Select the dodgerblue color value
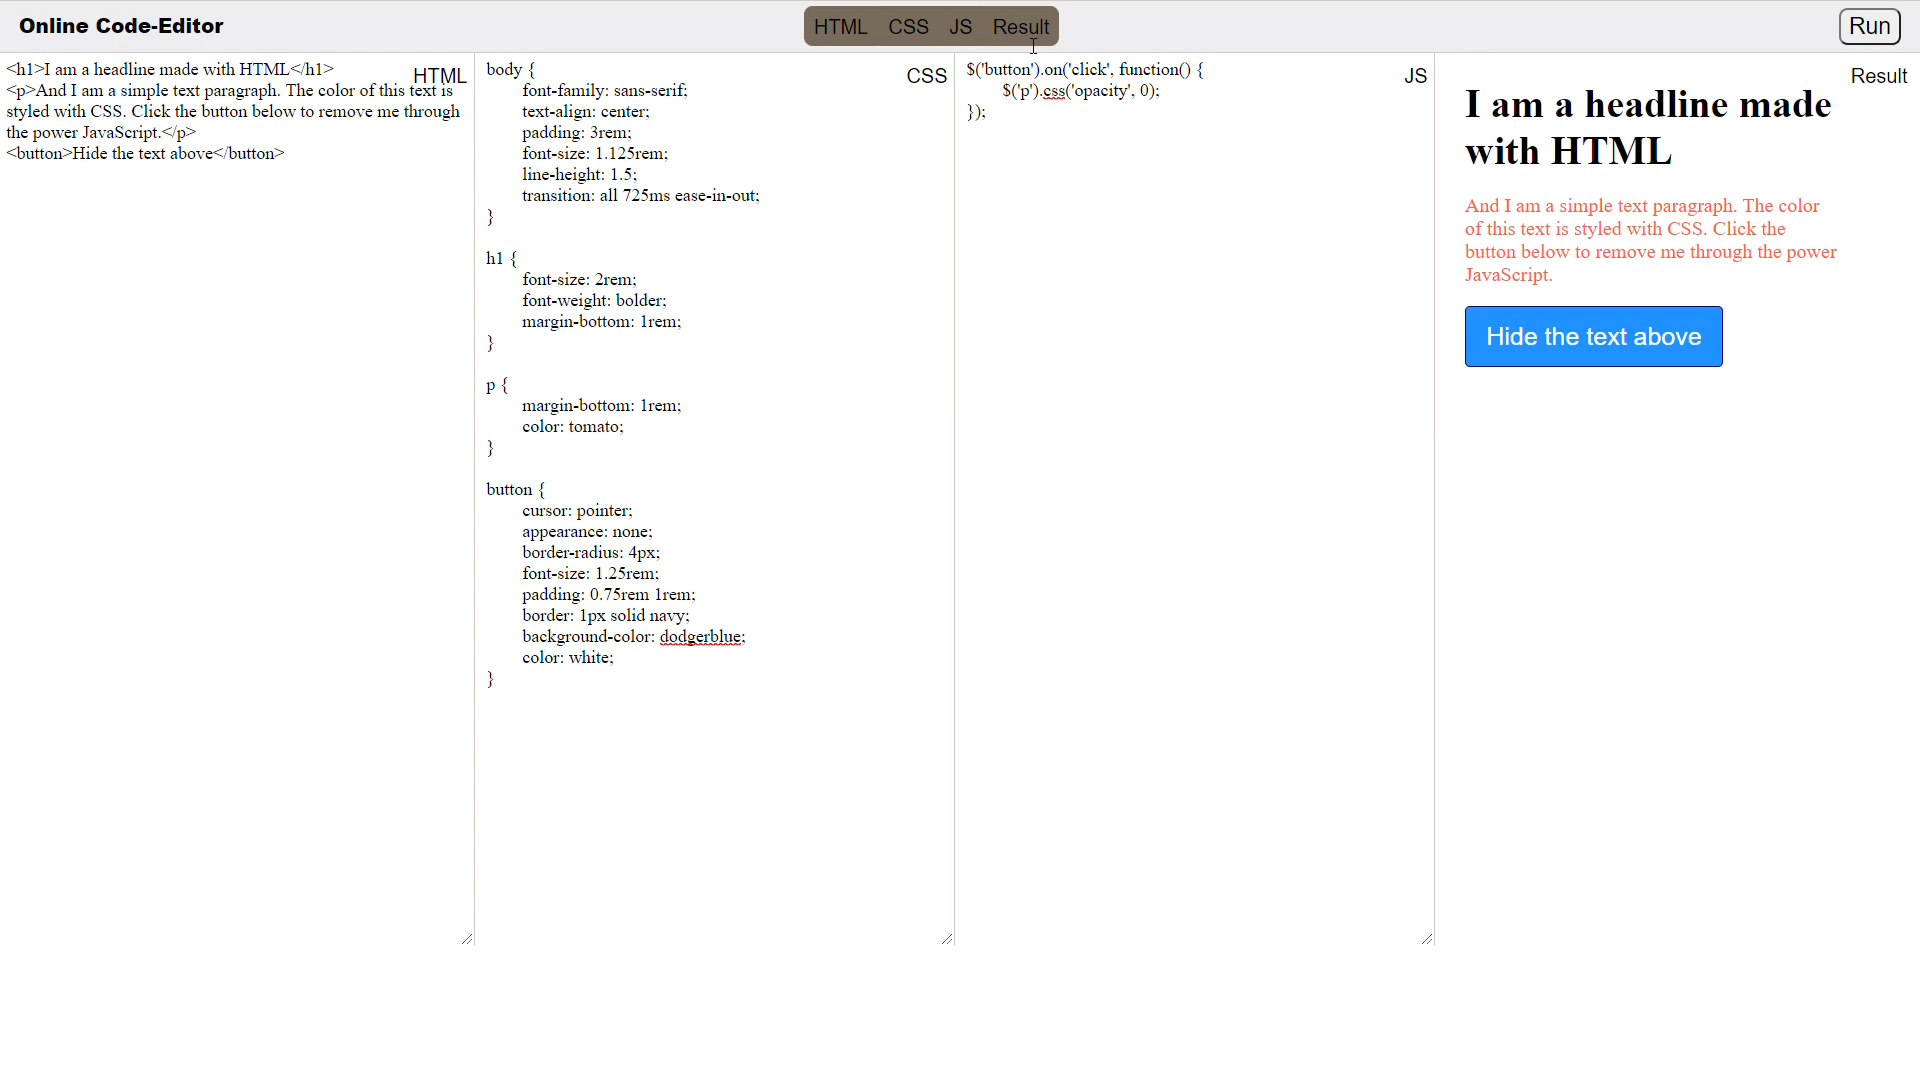Screen dimensions: 1920x1080 [x=700, y=637]
